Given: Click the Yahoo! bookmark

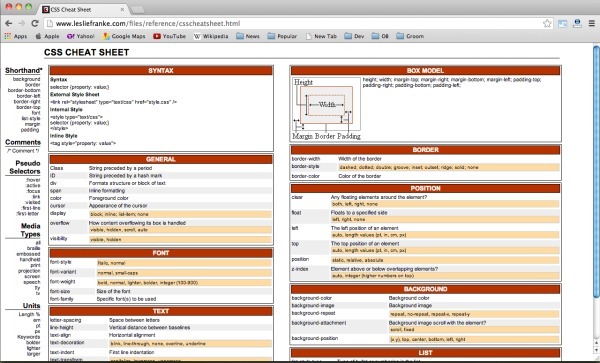Looking at the screenshot, I should click(x=80, y=36).
